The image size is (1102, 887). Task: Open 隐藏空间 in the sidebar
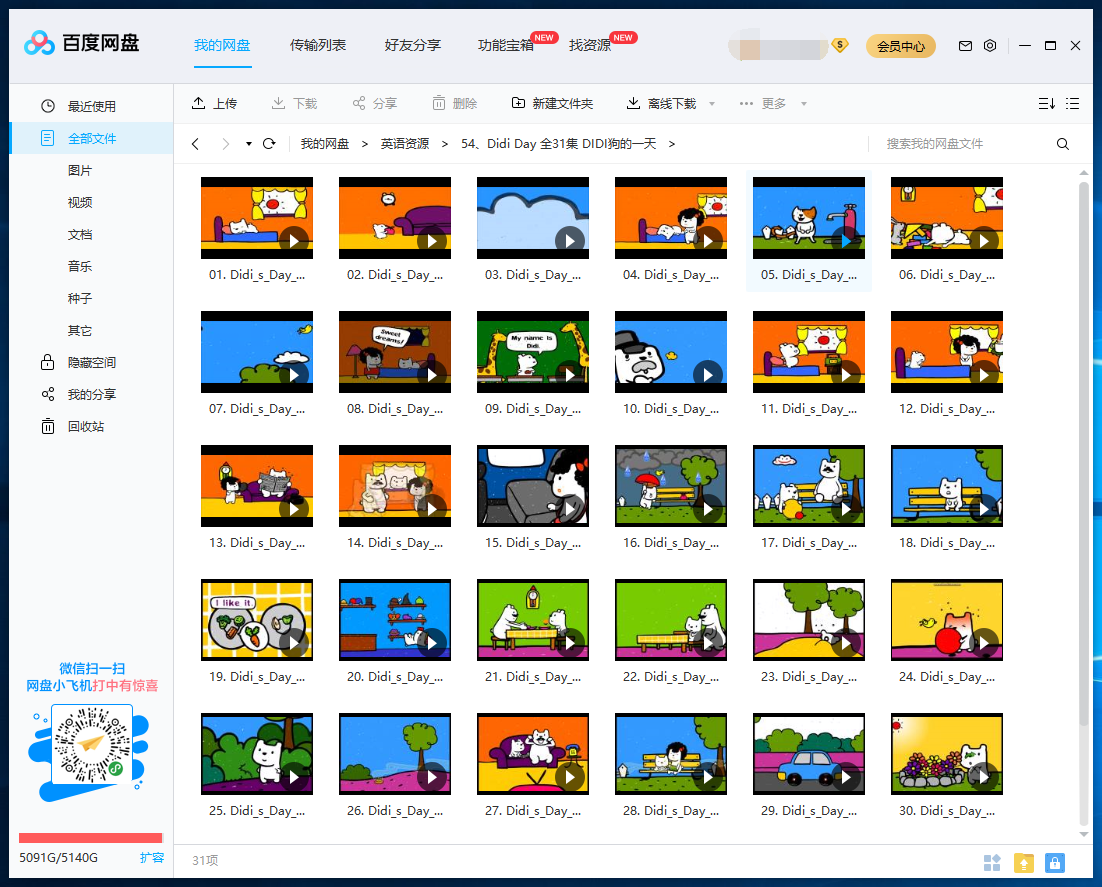(91, 363)
